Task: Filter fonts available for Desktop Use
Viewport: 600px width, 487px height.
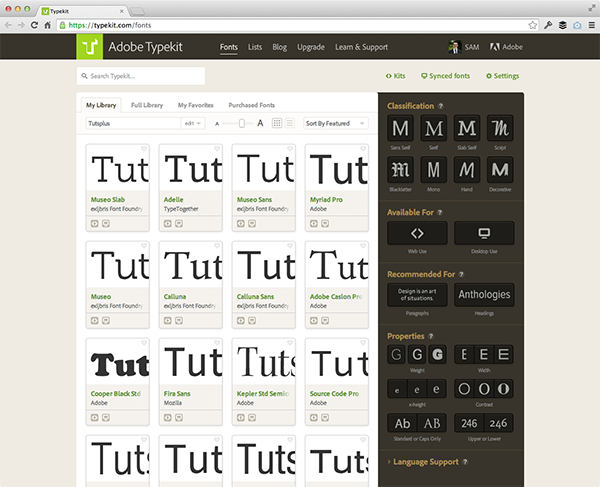Action: pyautogui.click(x=484, y=233)
